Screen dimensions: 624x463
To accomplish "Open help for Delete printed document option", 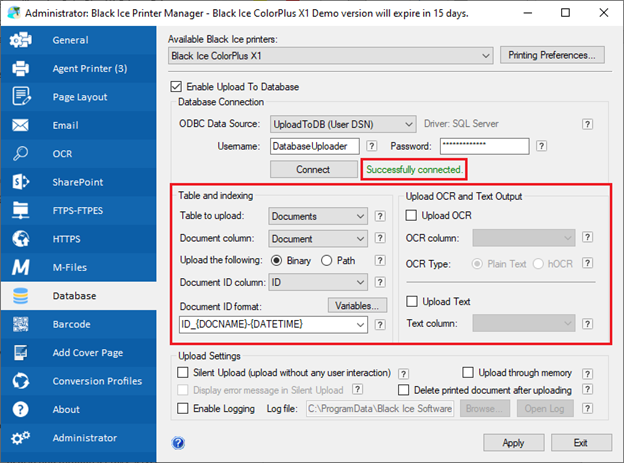I will pos(587,389).
